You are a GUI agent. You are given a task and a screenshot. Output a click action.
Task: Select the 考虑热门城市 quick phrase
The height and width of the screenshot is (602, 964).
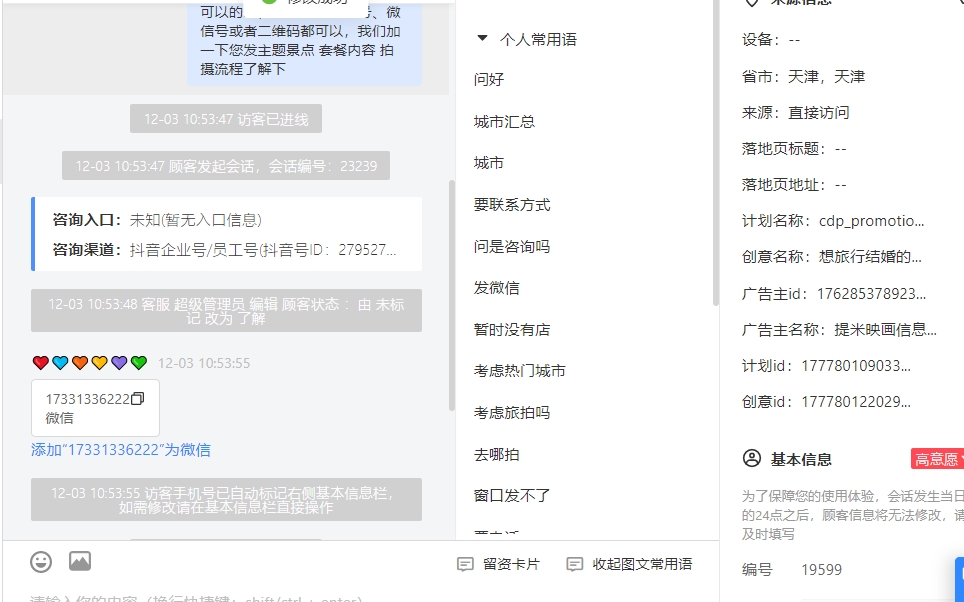(520, 371)
